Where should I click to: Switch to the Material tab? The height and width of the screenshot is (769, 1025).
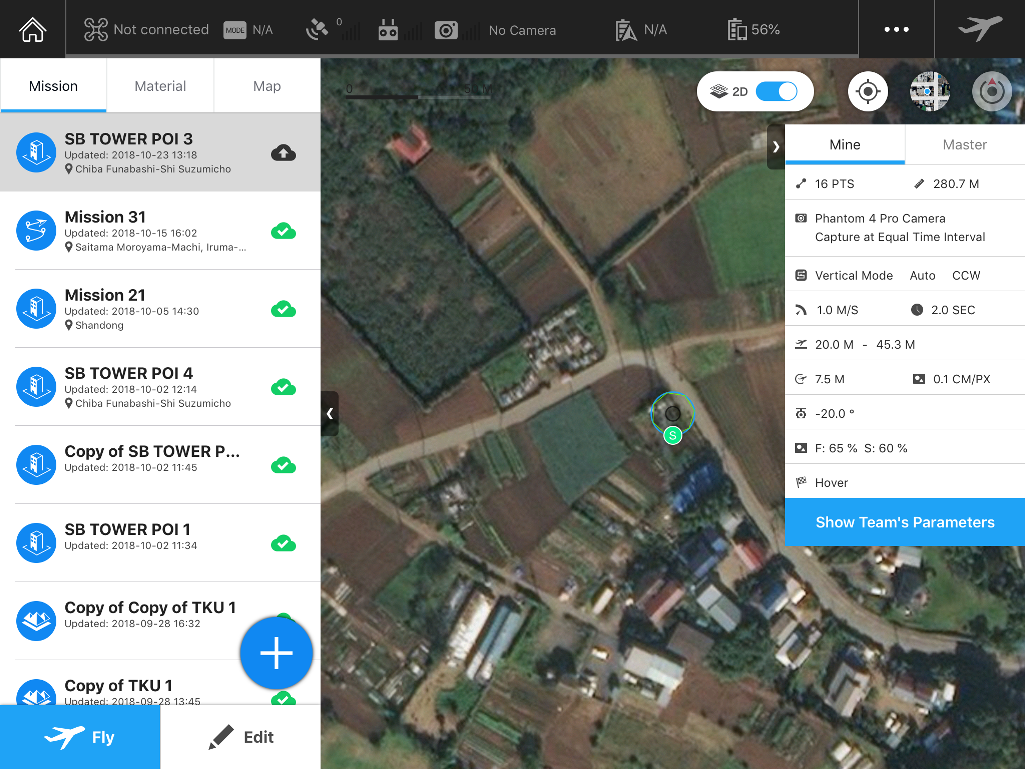tap(159, 86)
